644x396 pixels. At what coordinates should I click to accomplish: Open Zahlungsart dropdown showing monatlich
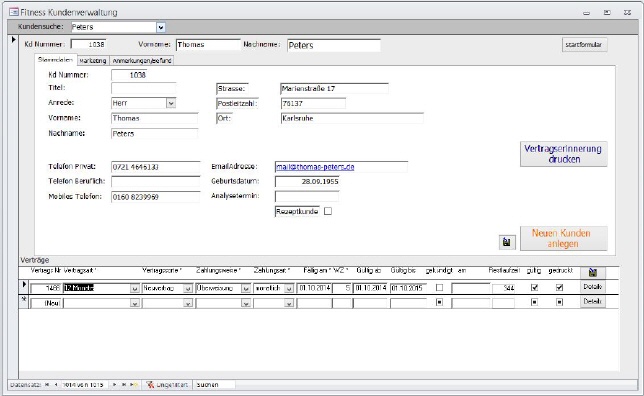289,289
